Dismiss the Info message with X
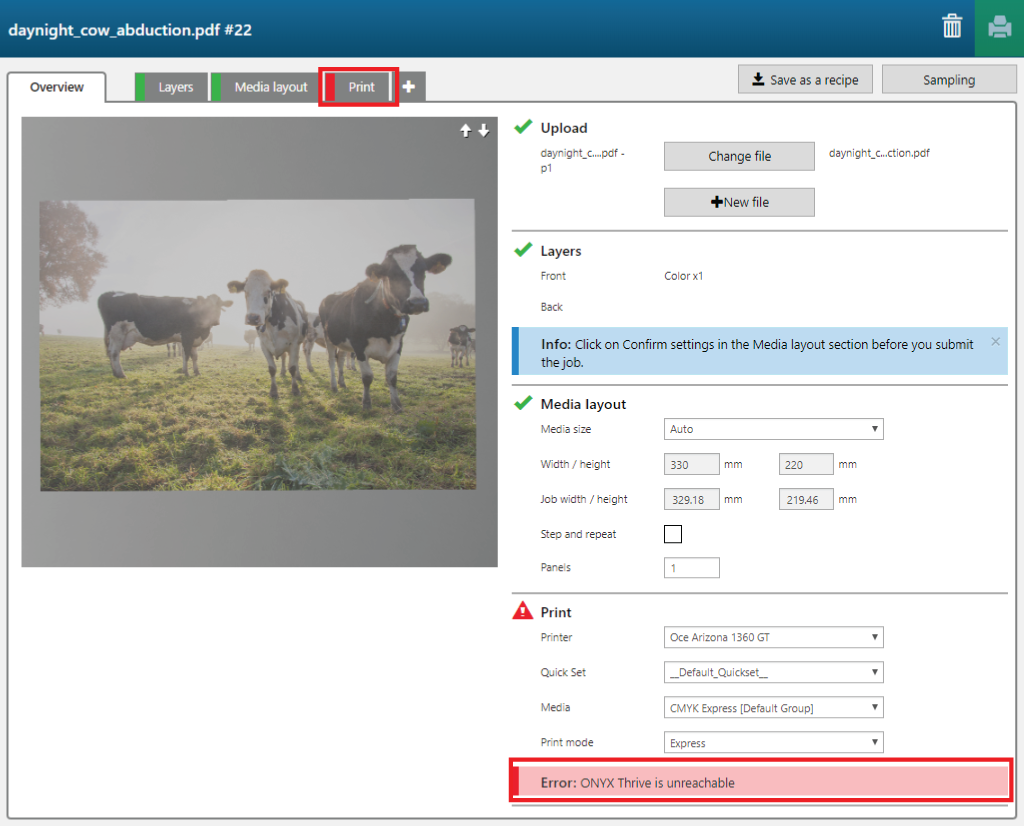The image size is (1024, 826). click(x=995, y=342)
